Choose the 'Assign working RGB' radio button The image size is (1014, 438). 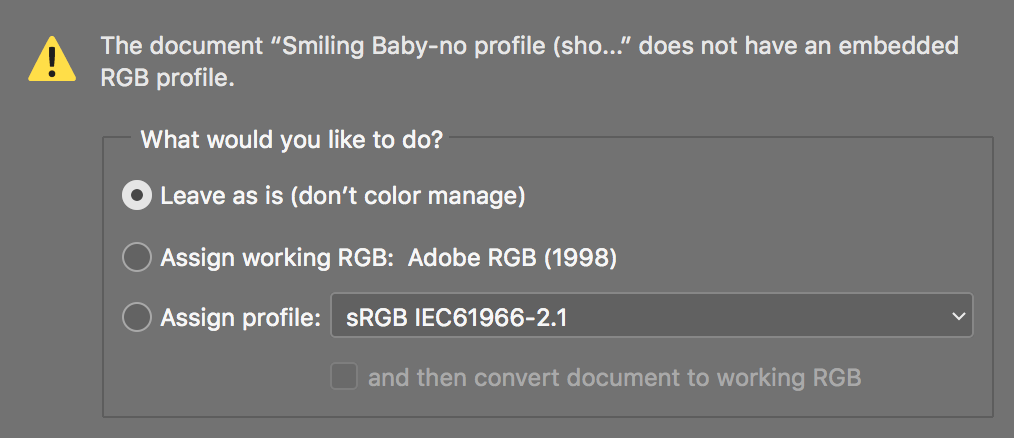click(x=136, y=258)
